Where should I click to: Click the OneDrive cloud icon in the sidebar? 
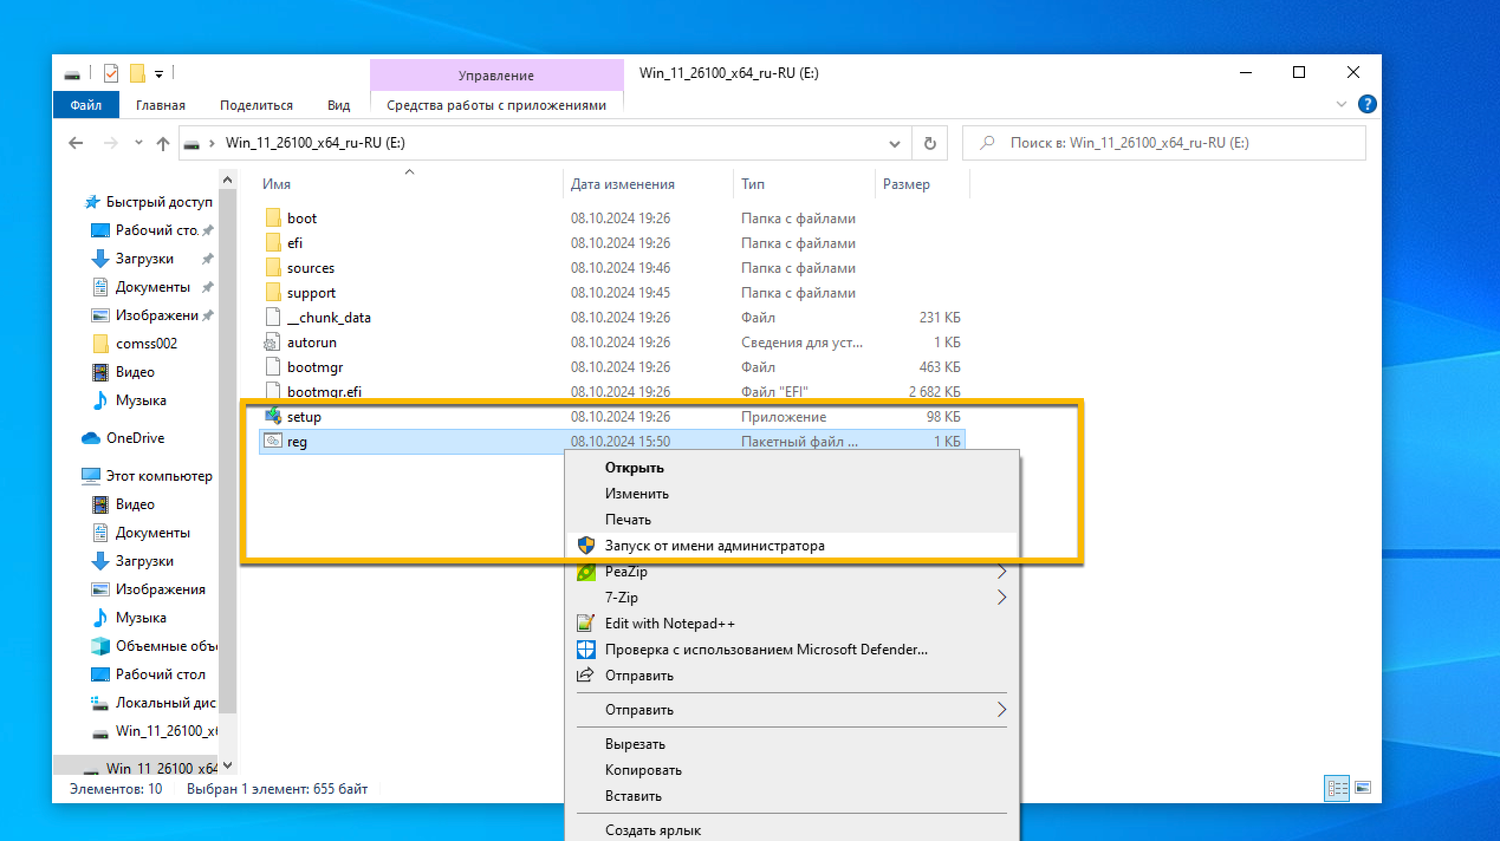point(91,438)
